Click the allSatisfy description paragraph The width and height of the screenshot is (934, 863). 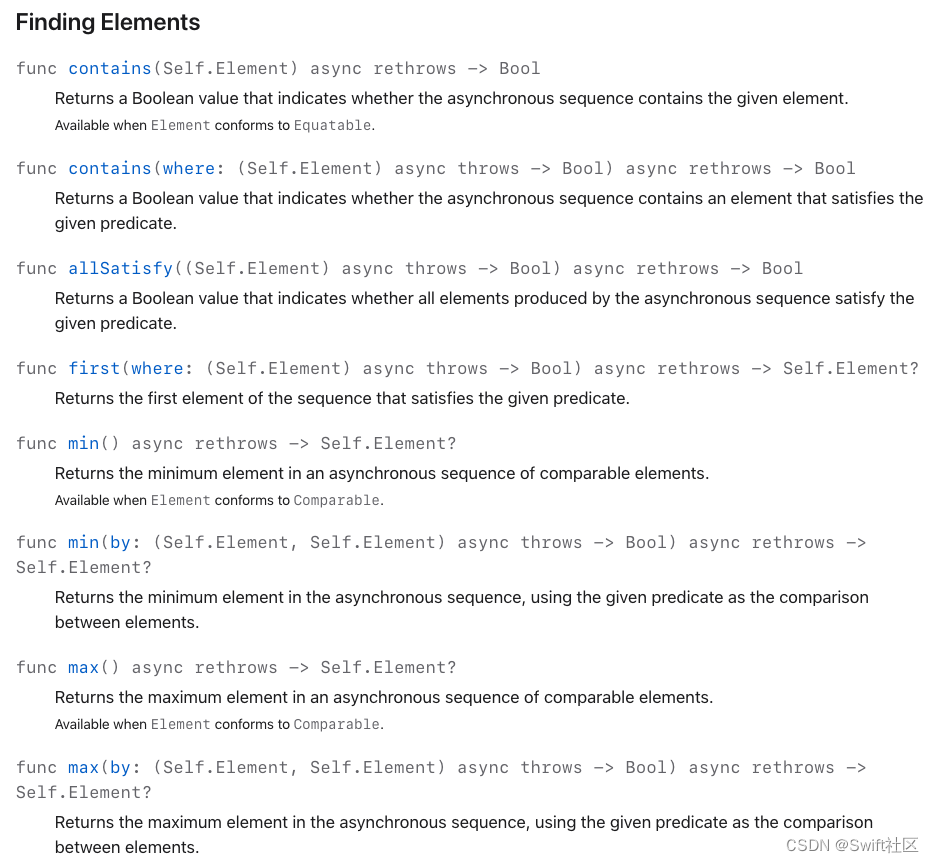[x=484, y=311]
